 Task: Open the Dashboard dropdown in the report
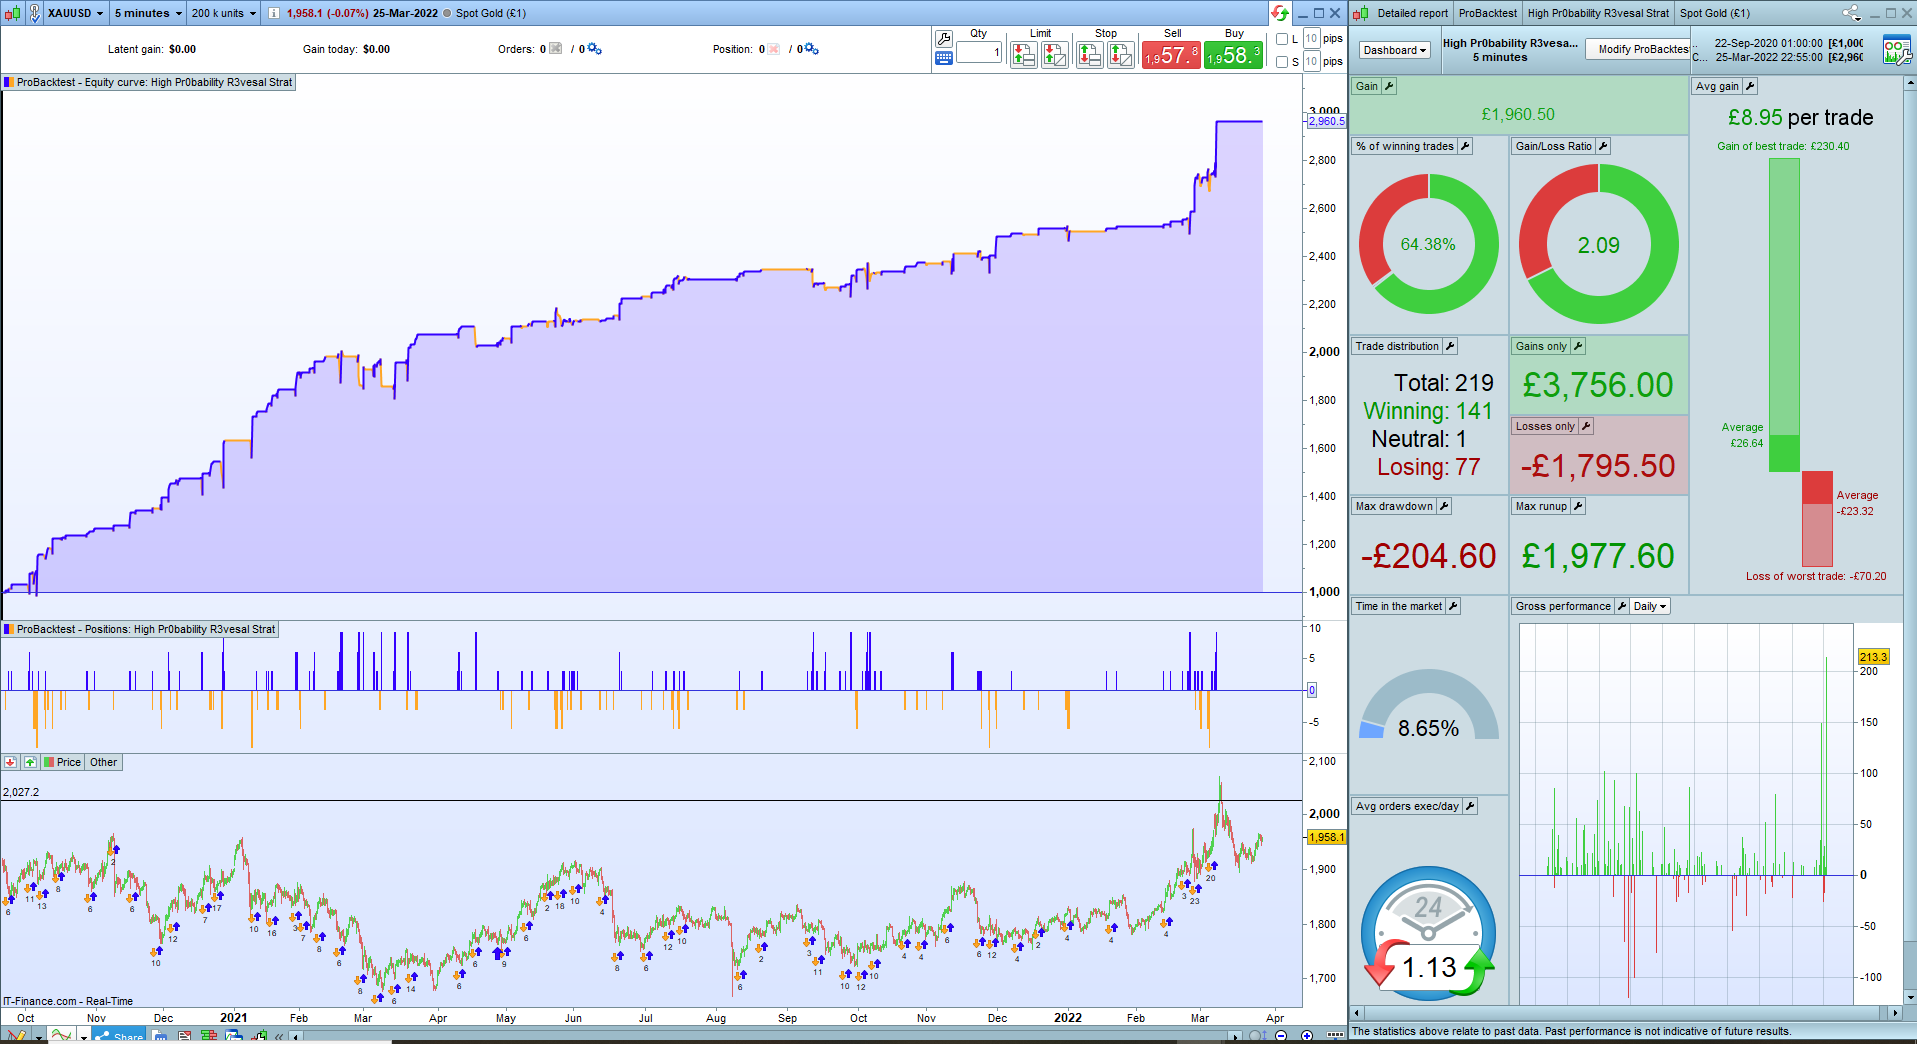pyautogui.click(x=1394, y=50)
